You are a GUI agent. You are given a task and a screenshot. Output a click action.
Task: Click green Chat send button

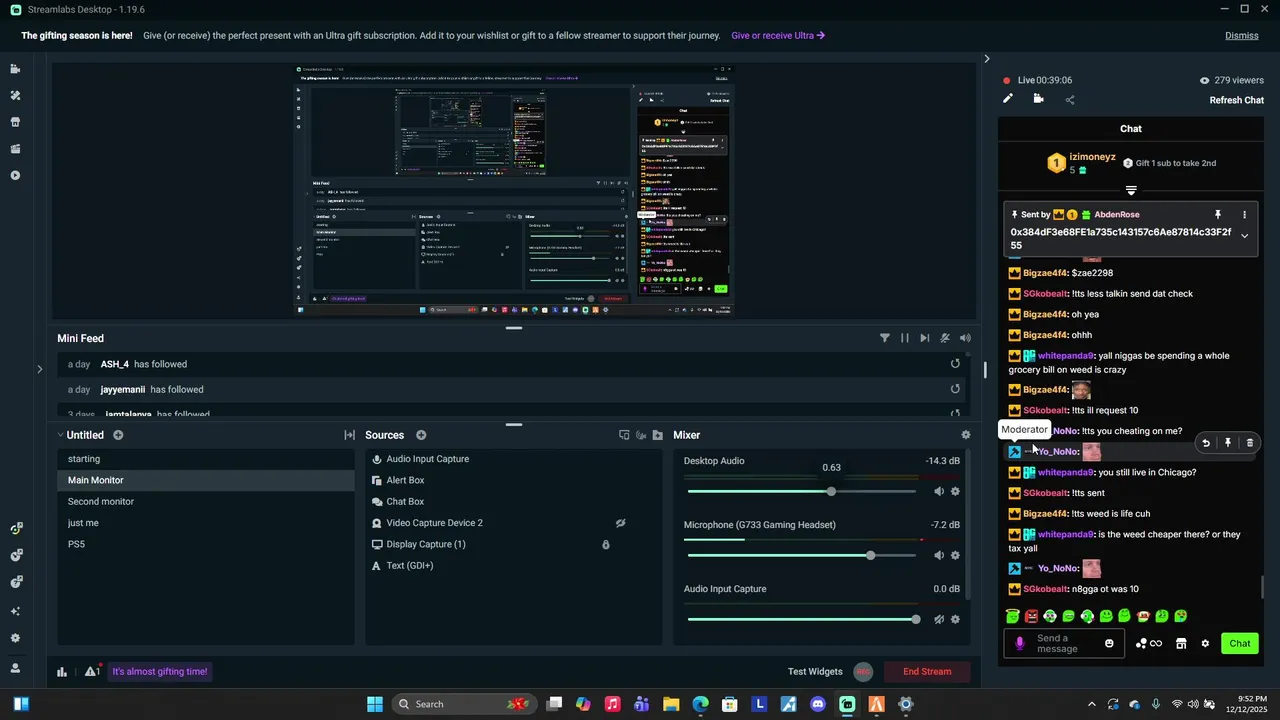point(1239,644)
